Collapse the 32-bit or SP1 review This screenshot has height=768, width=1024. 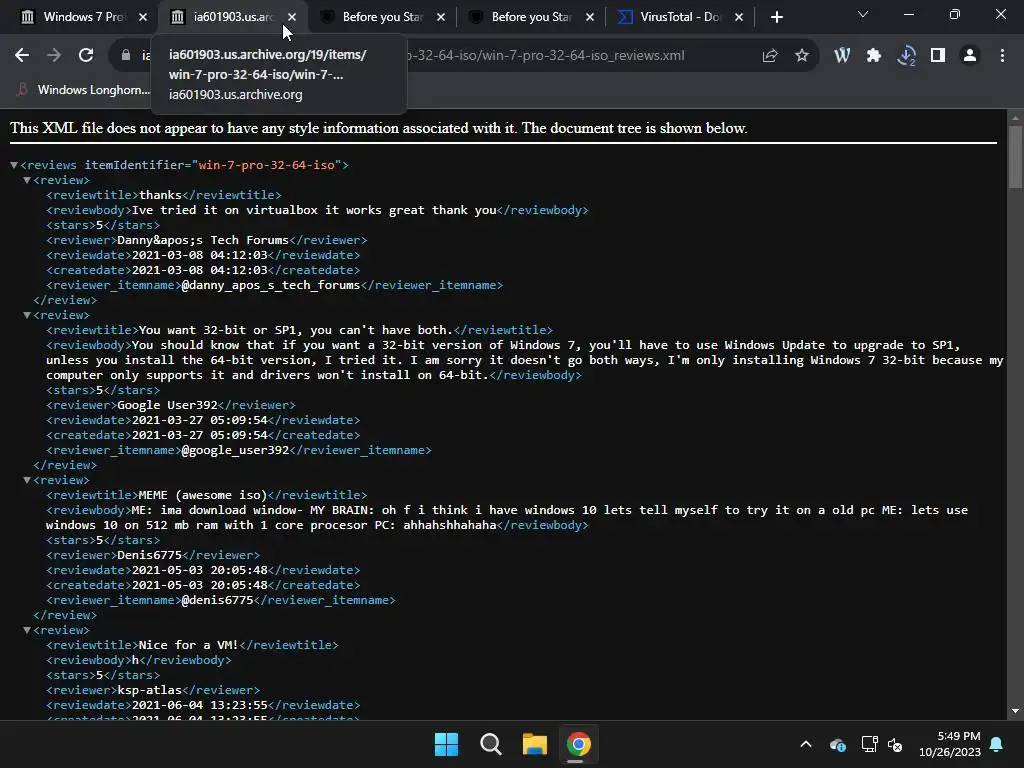[27, 315]
